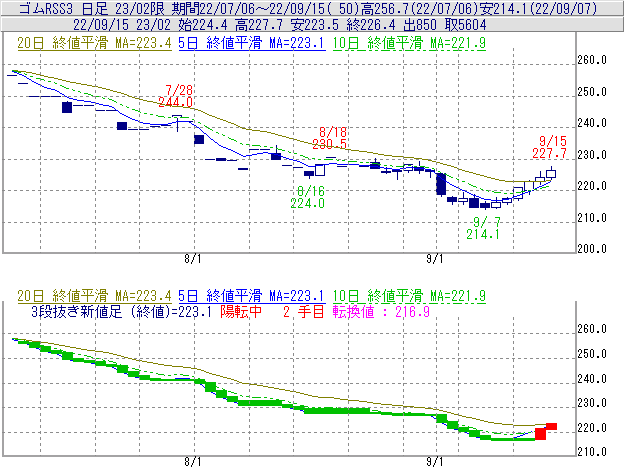Click the 200.0 axis label in upper chart

click(592, 249)
